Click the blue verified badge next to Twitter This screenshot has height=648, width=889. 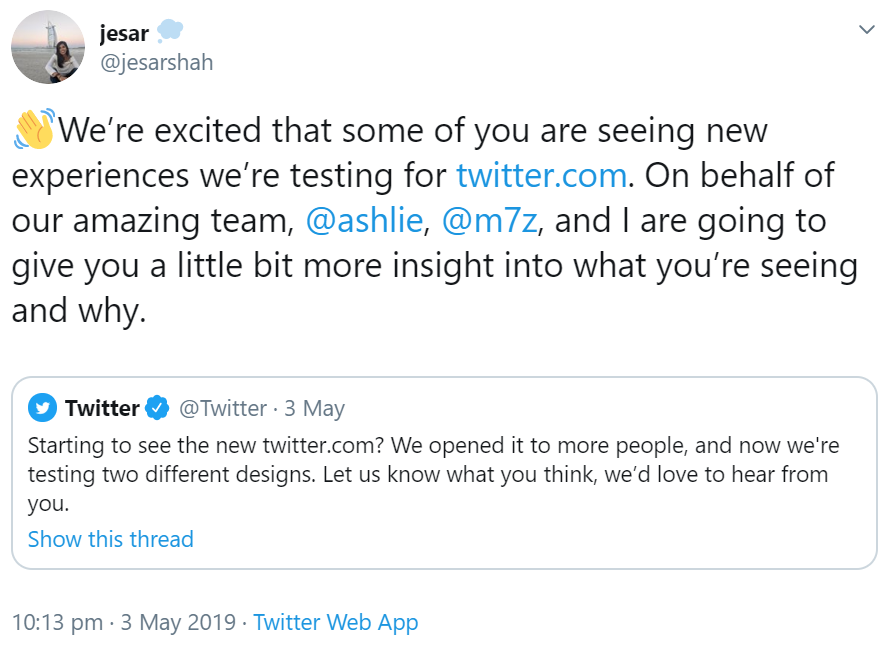coord(157,408)
